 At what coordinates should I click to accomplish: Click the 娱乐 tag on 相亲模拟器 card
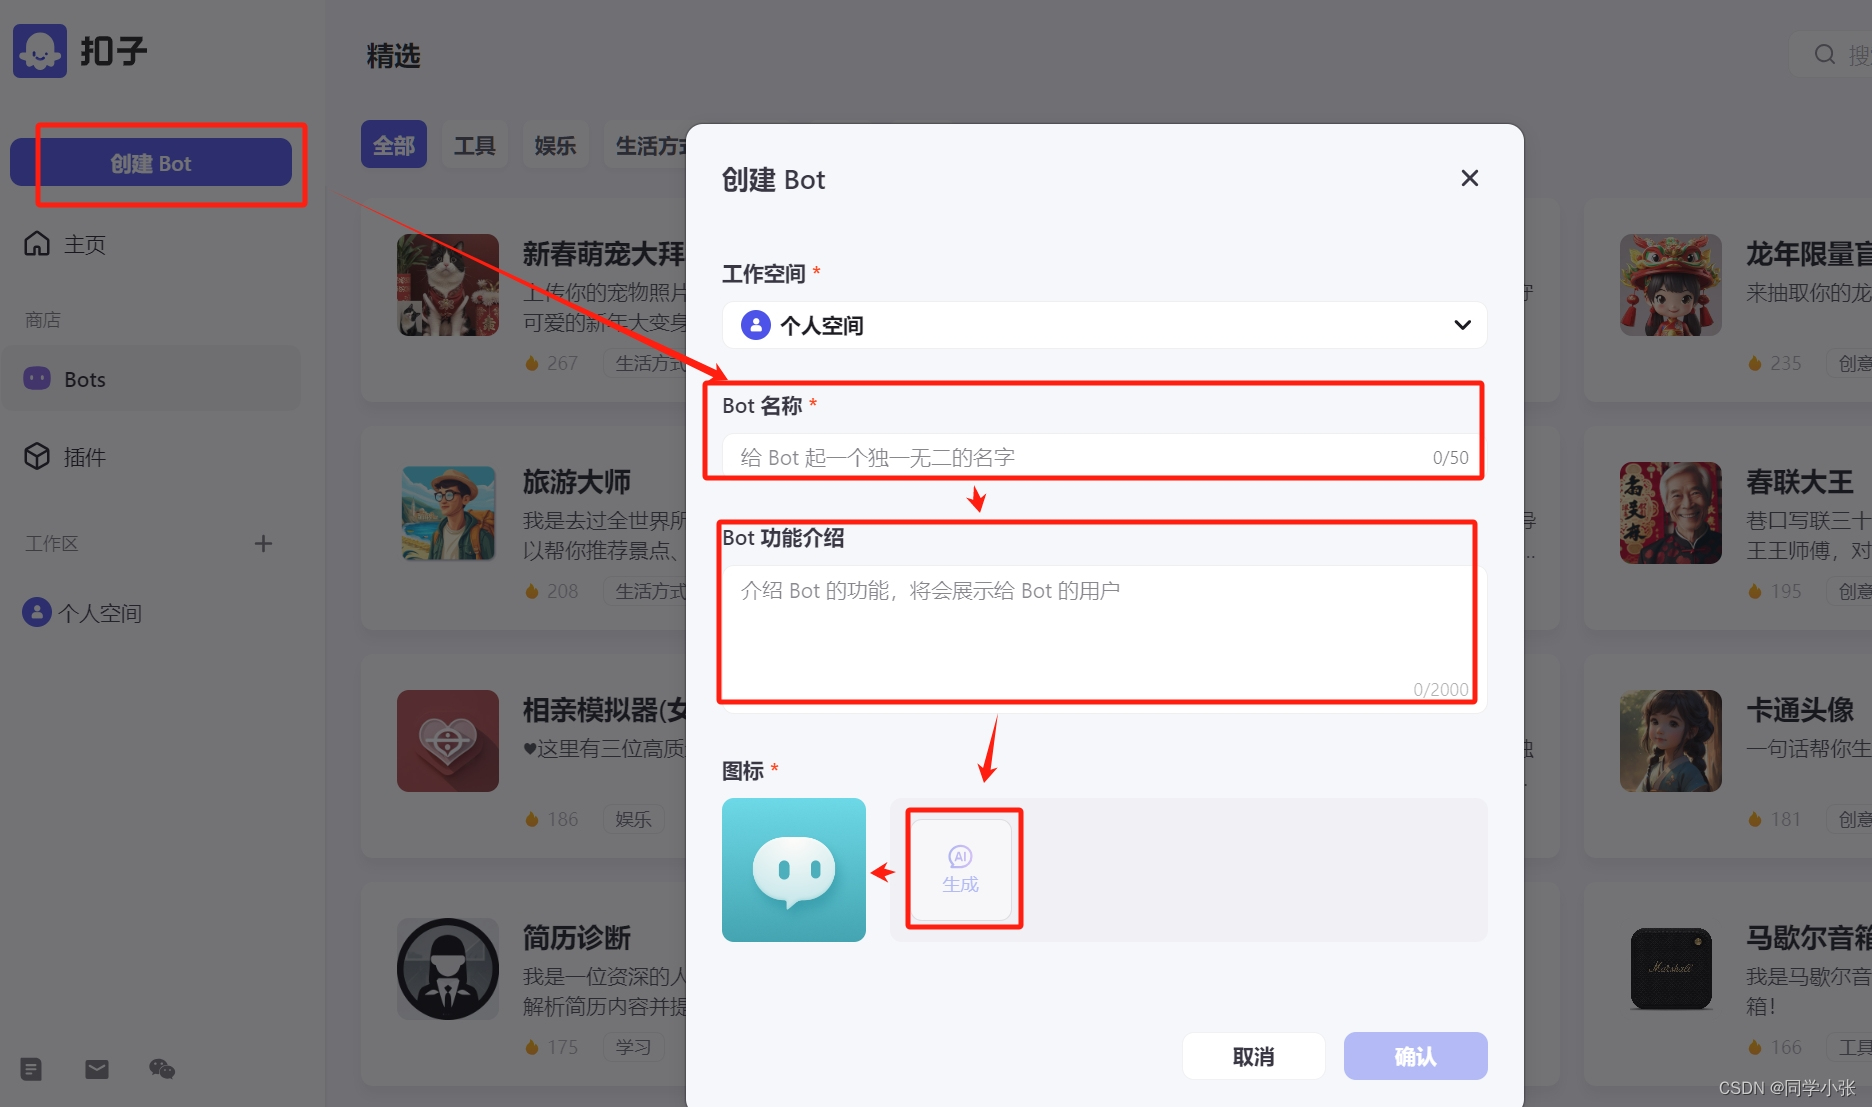click(x=633, y=819)
